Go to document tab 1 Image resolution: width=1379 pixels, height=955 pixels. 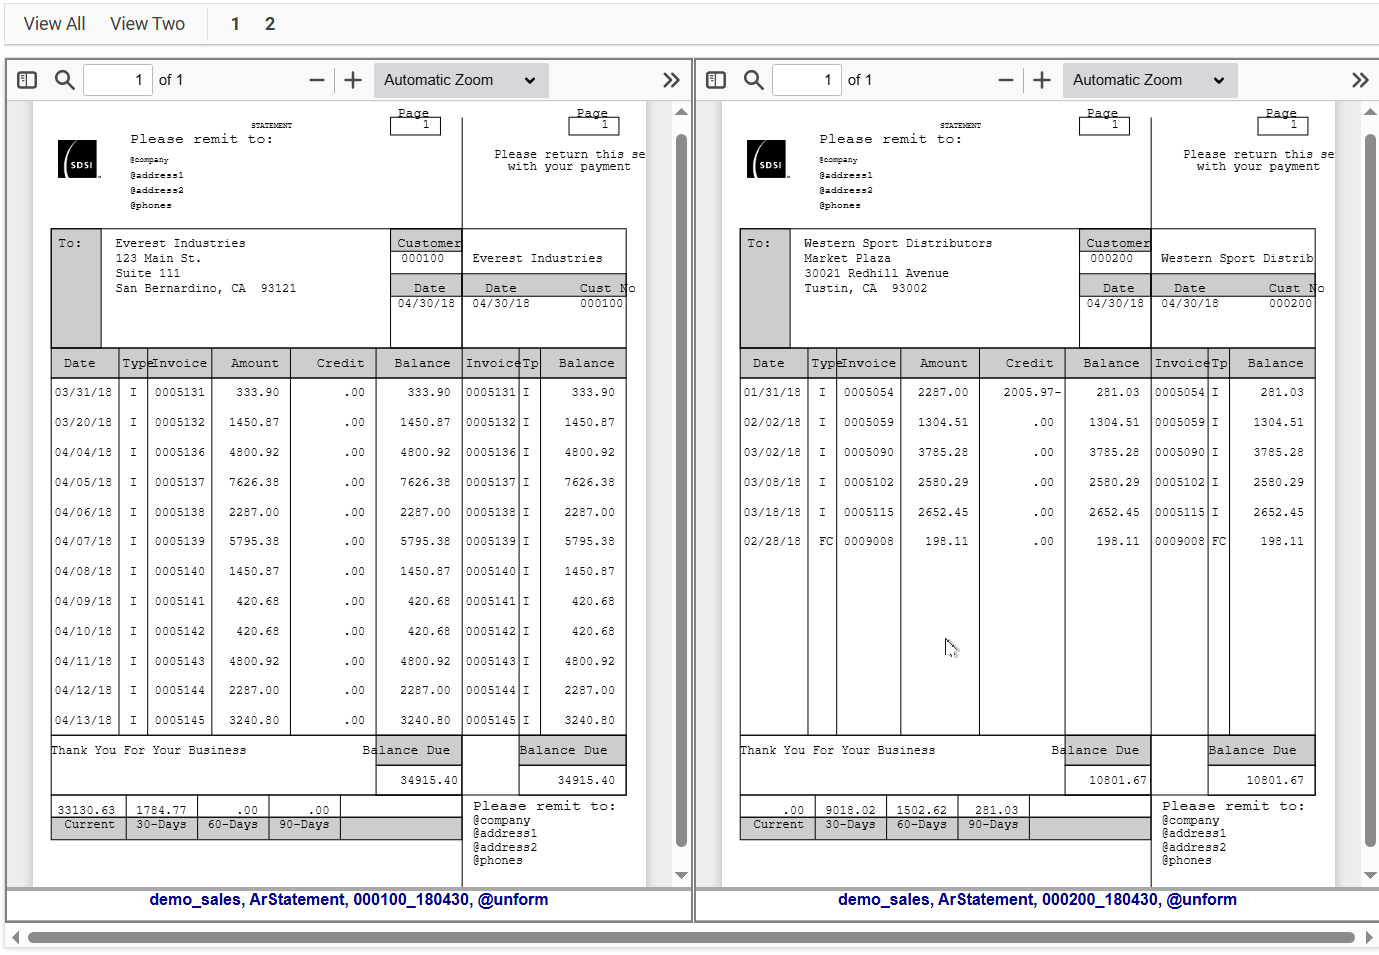(x=235, y=24)
